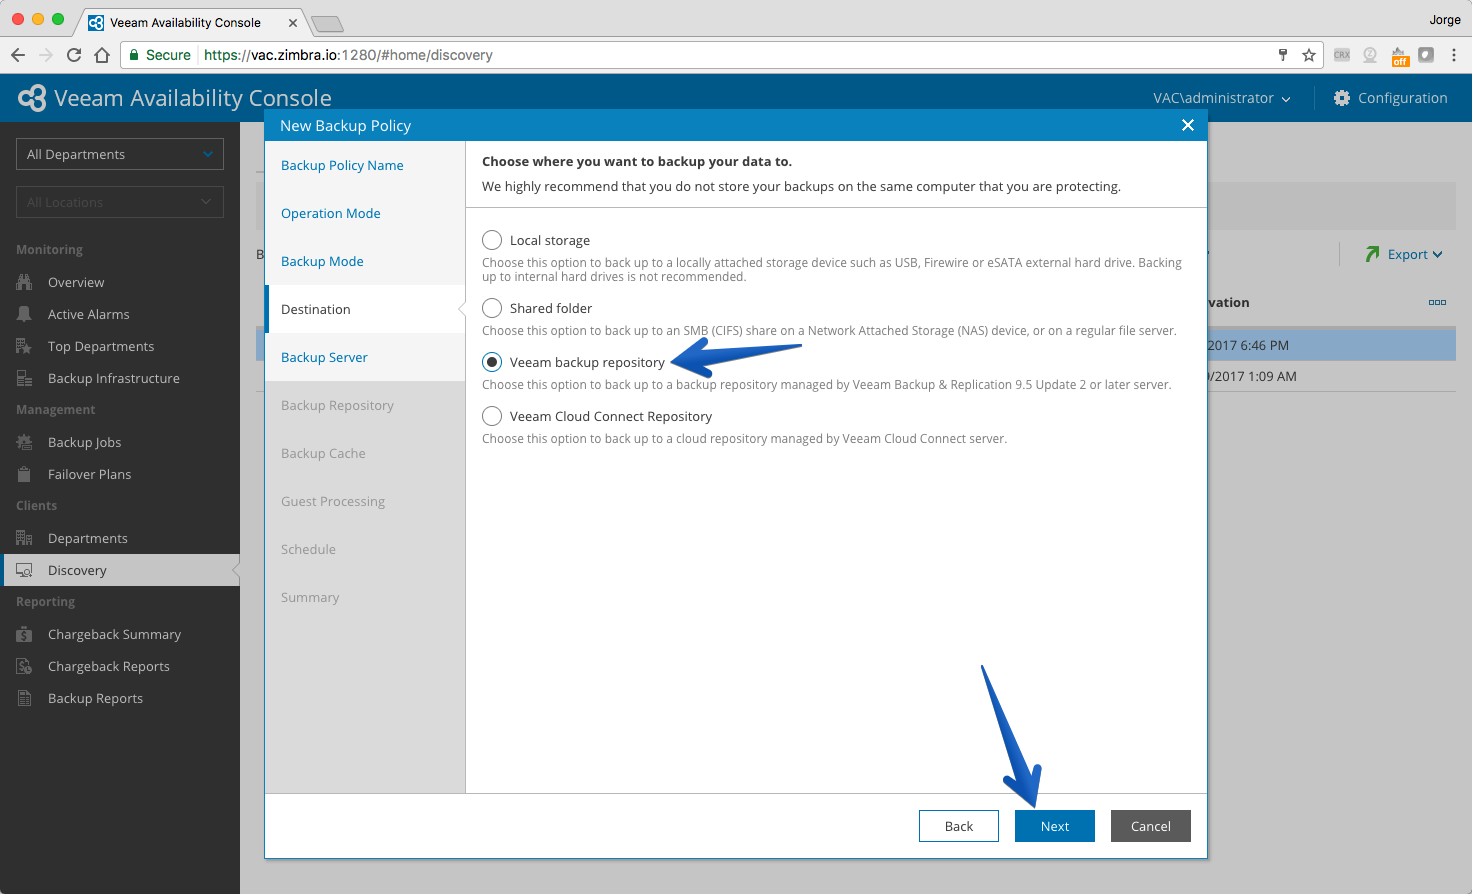Click the Backup Jobs gear icon
Viewport: 1472px width, 894px height.
pyautogui.click(x=24, y=442)
